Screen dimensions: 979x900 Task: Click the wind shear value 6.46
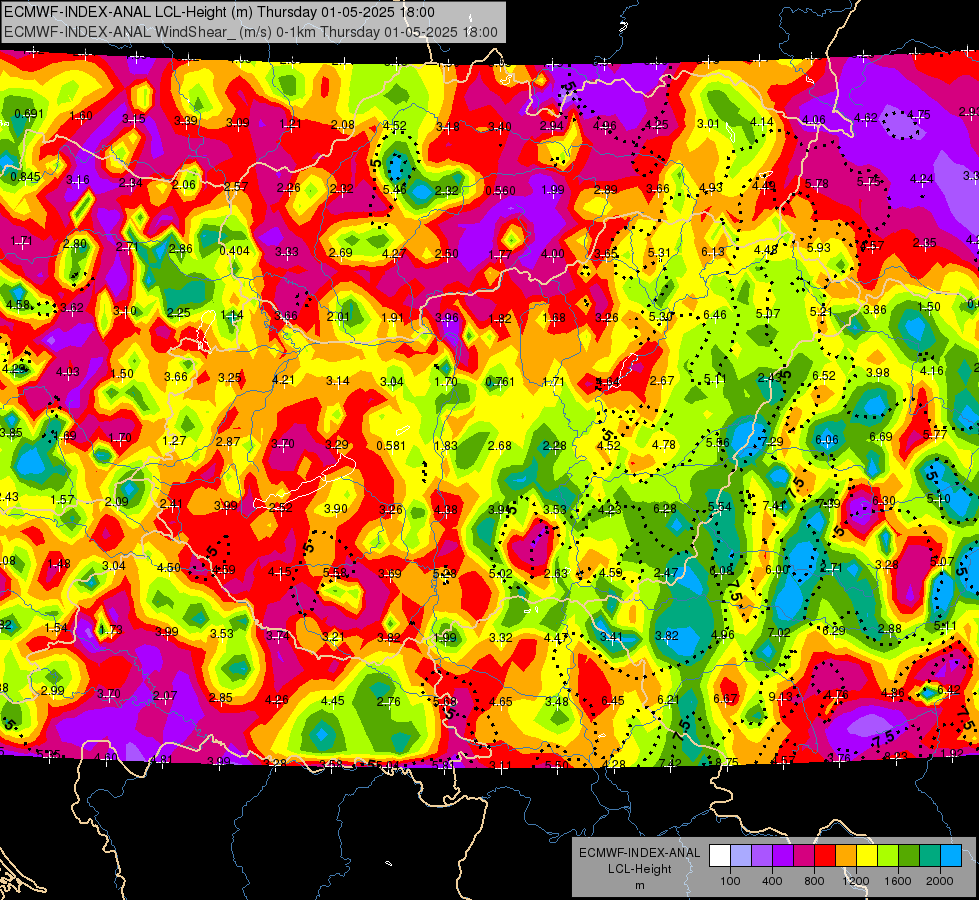pyautogui.click(x=715, y=315)
